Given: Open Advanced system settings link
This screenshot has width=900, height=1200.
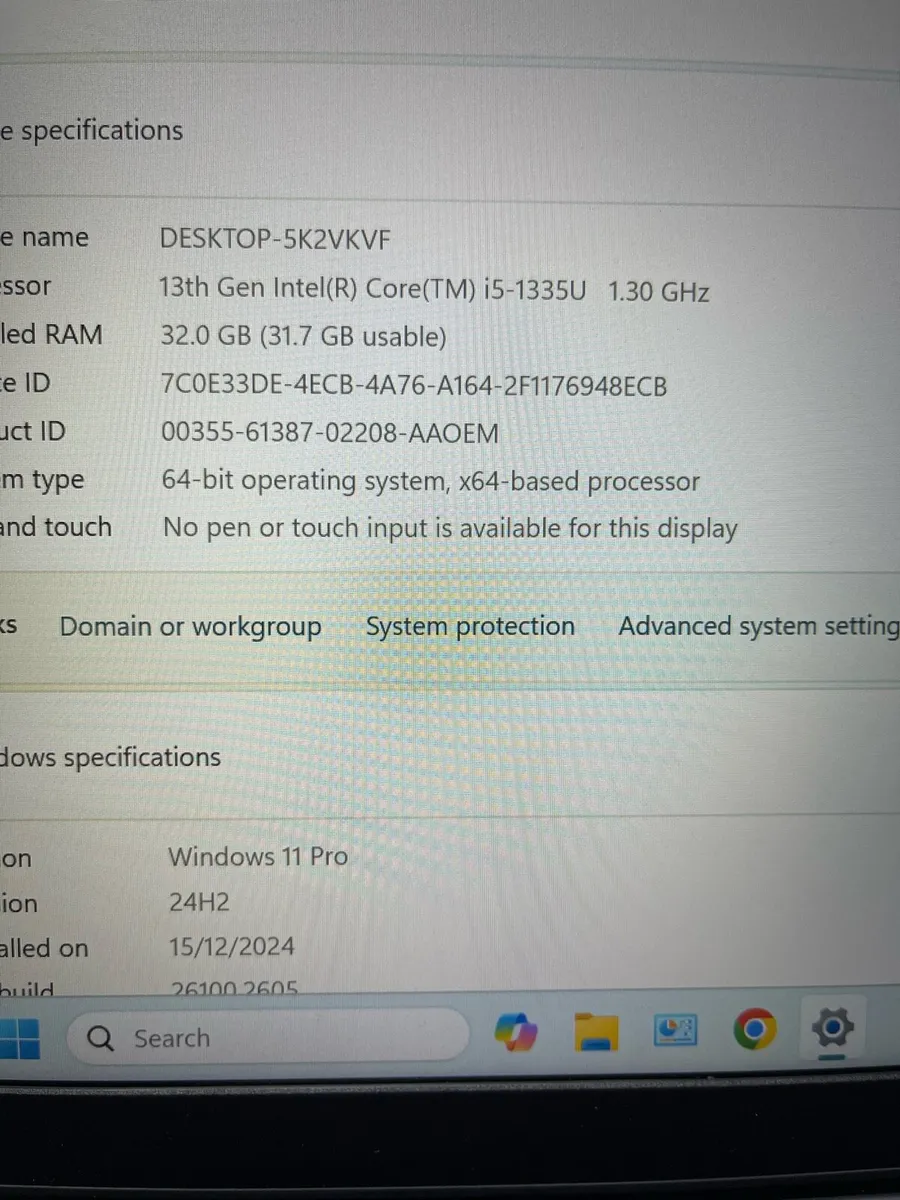Looking at the screenshot, I should pyautogui.click(x=759, y=627).
